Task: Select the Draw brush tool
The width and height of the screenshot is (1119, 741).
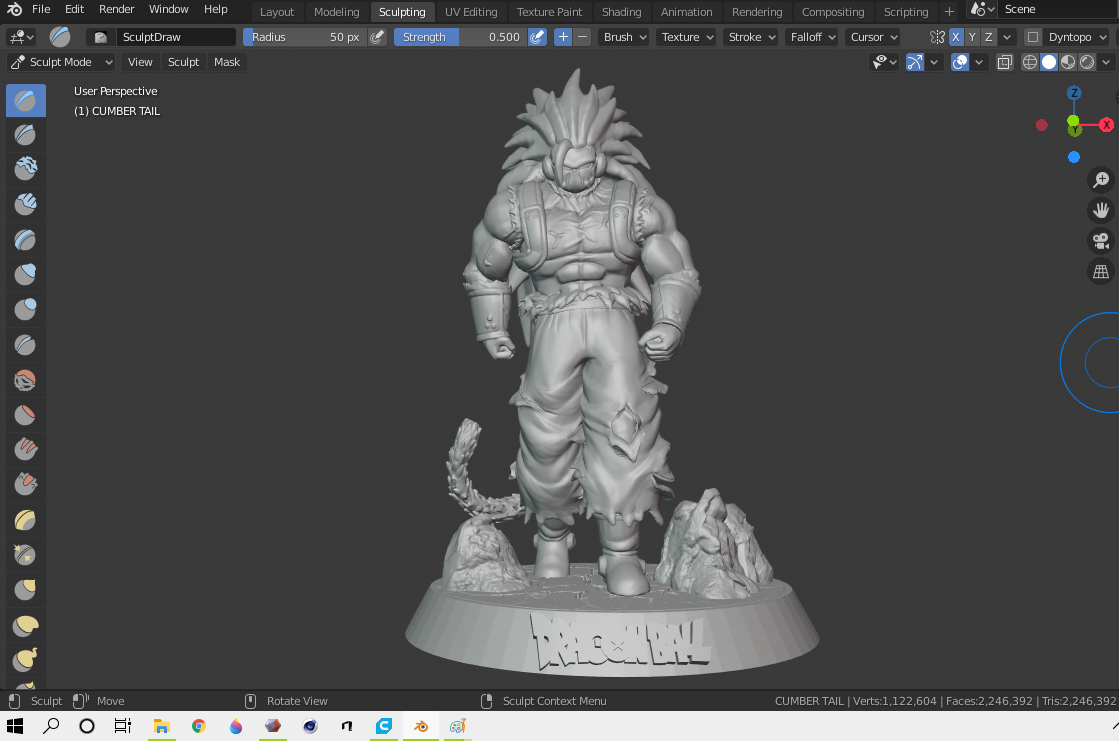Action: click(26, 100)
